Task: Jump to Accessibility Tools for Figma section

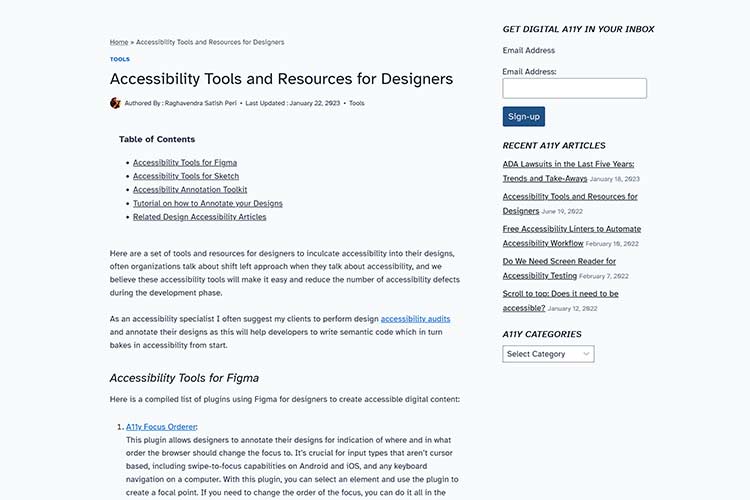Action: point(185,162)
